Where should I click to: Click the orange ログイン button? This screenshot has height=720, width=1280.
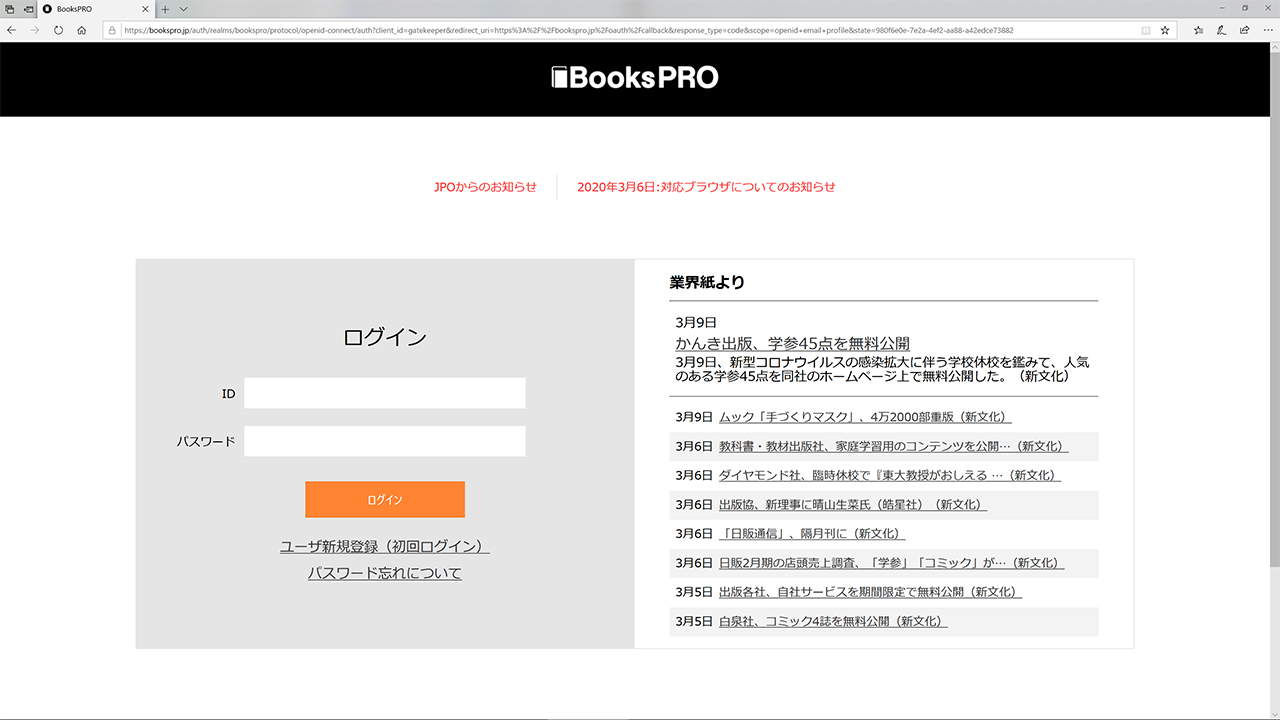[x=385, y=500]
